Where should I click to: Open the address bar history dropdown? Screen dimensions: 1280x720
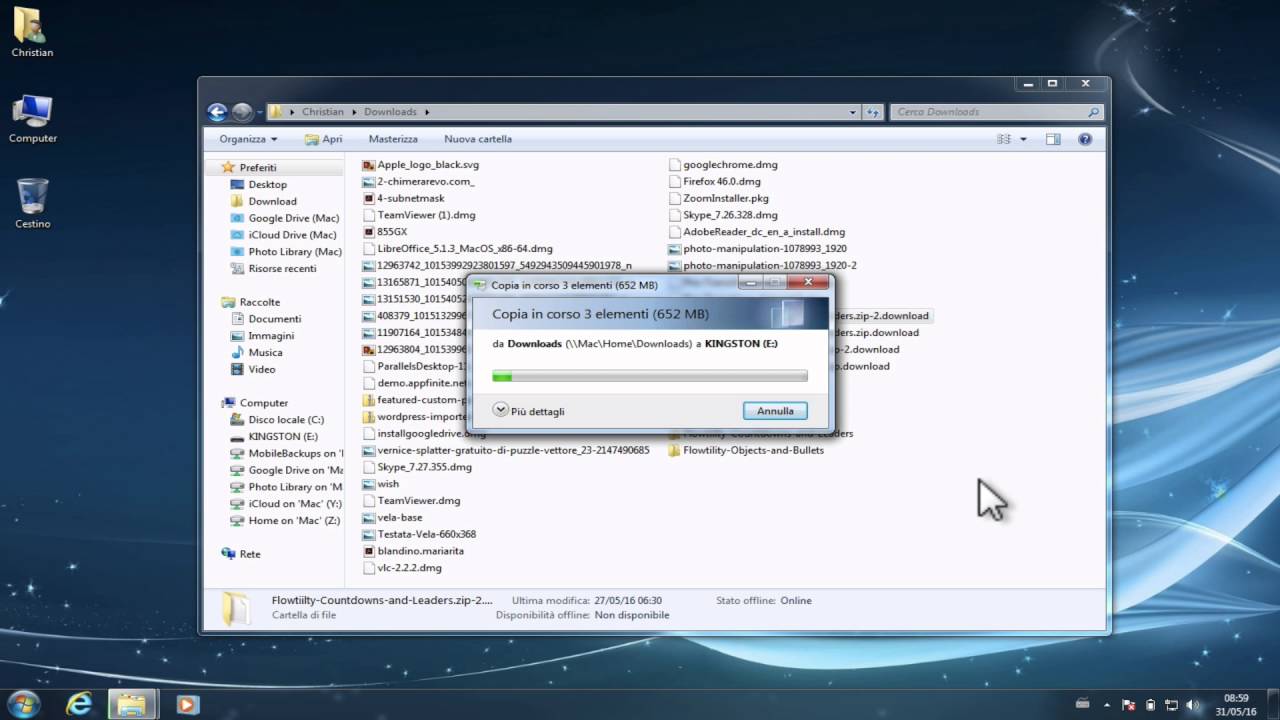click(x=853, y=112)
